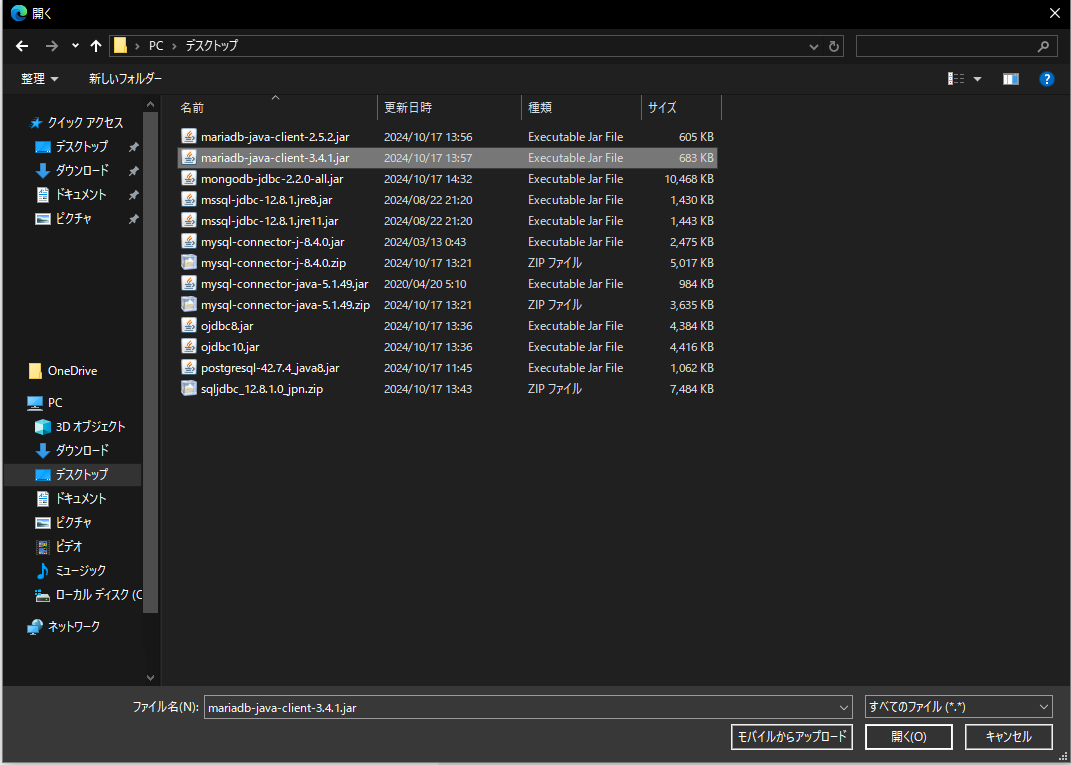
Task: Select OneDrive in the navigation pane
Action: [63, 371]
